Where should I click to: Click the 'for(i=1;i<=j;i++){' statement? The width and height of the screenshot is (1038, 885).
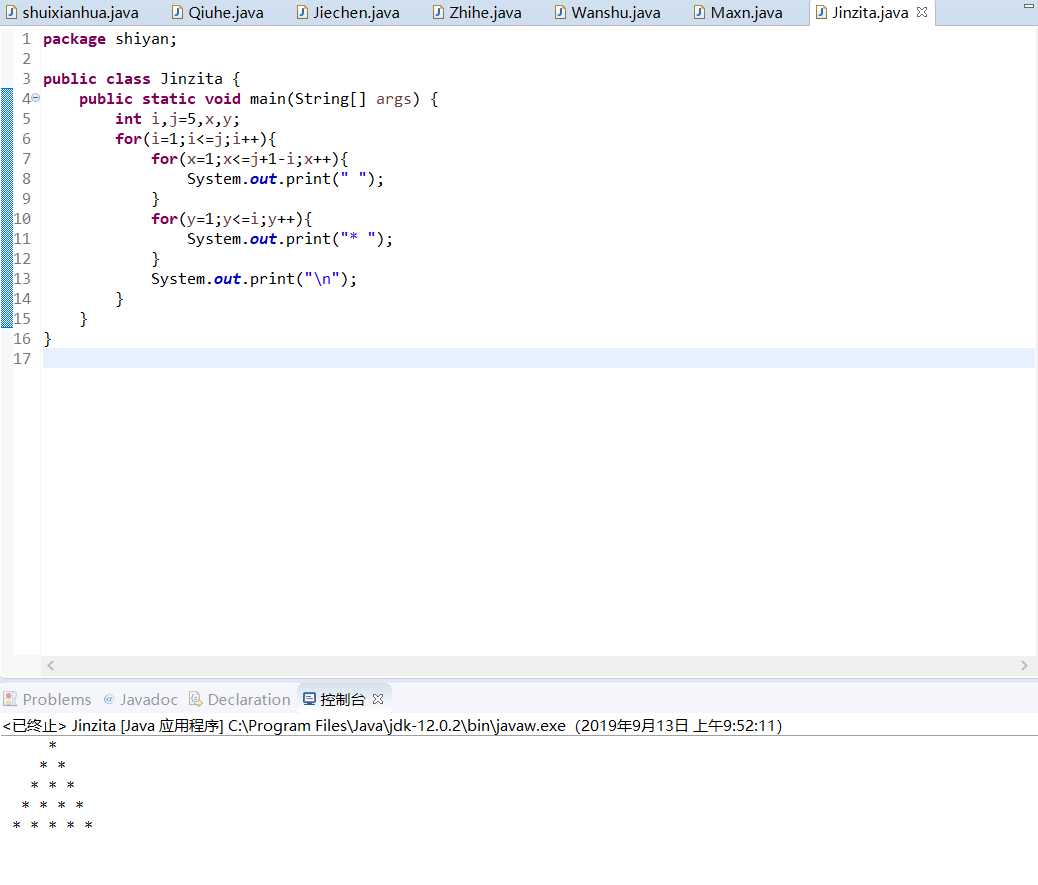[195, 139]
